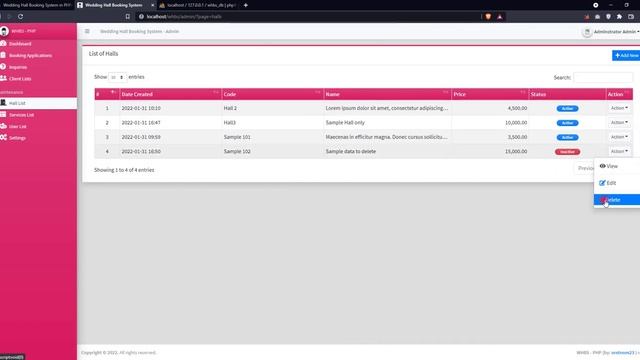Open Action dropdown for Hall3 row

(x=619, y=122)
